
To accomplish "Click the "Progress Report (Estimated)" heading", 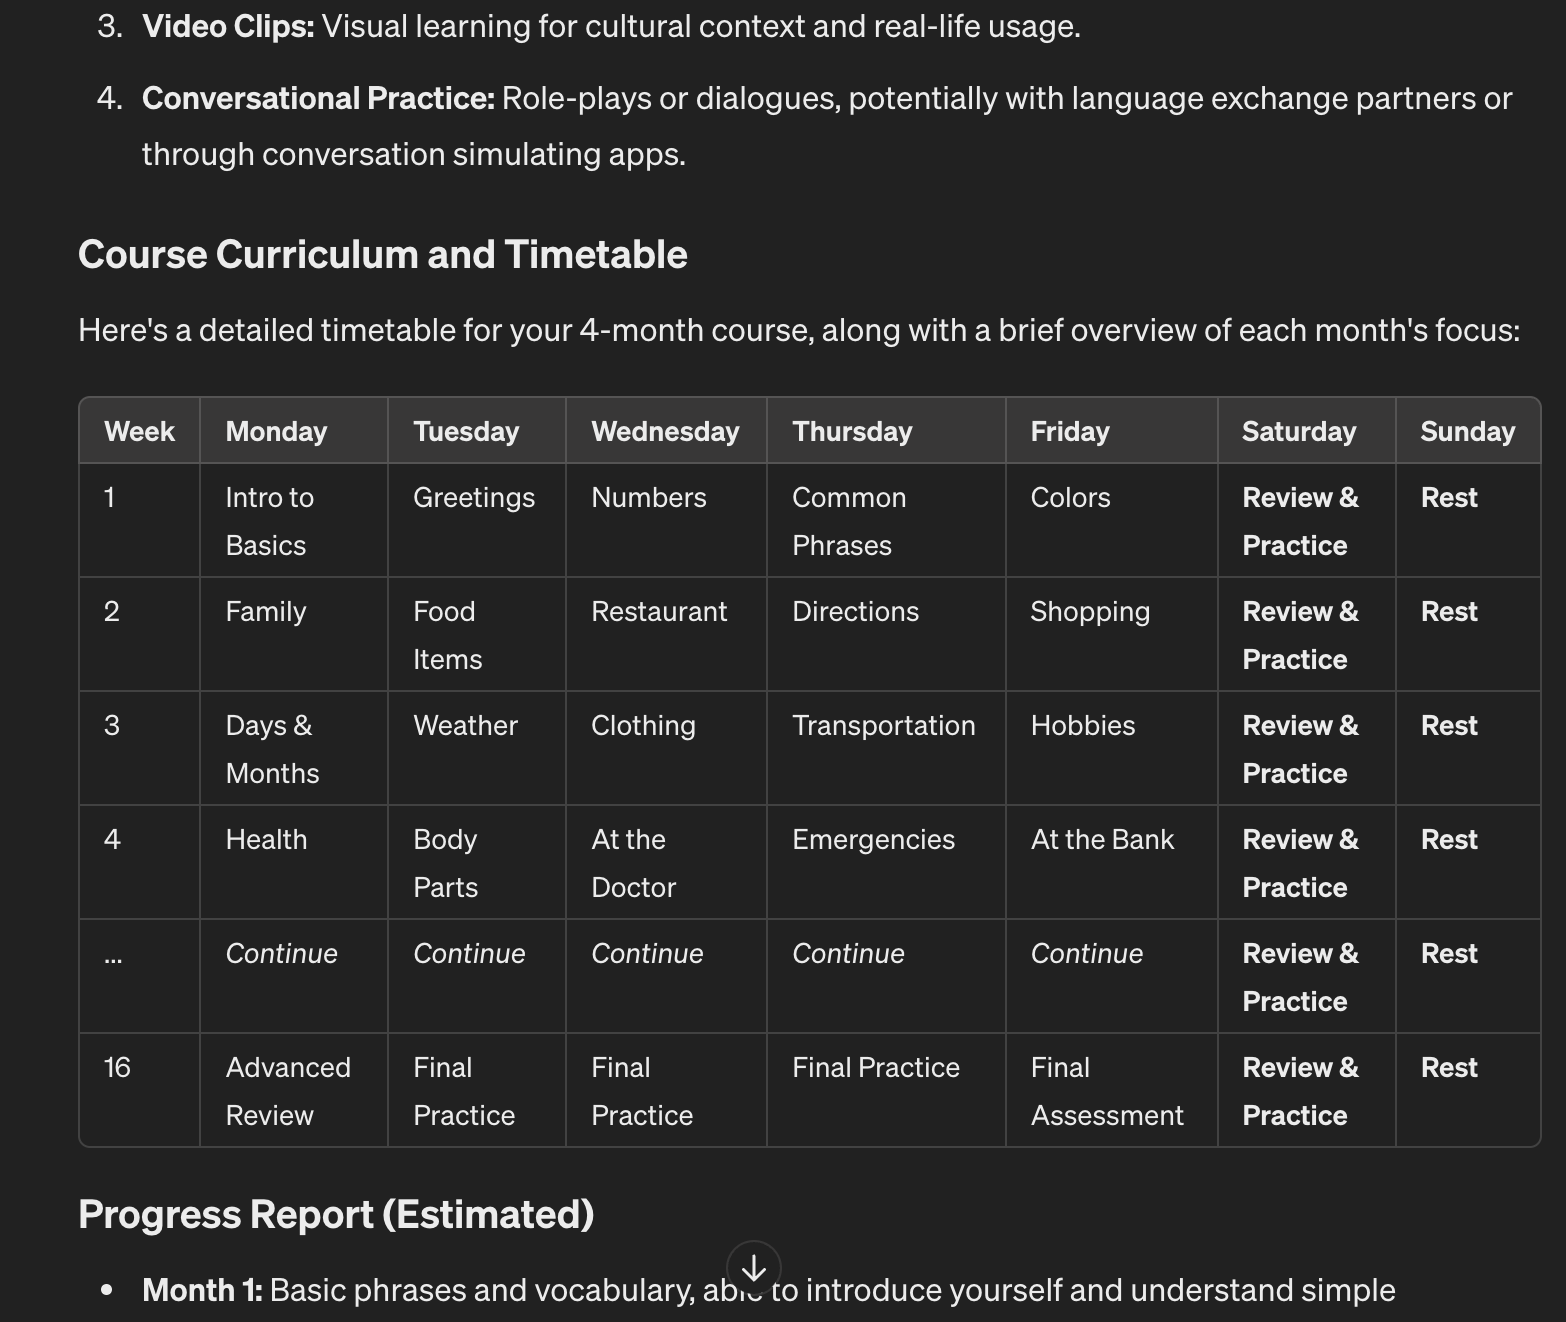I will point(336,1214).
